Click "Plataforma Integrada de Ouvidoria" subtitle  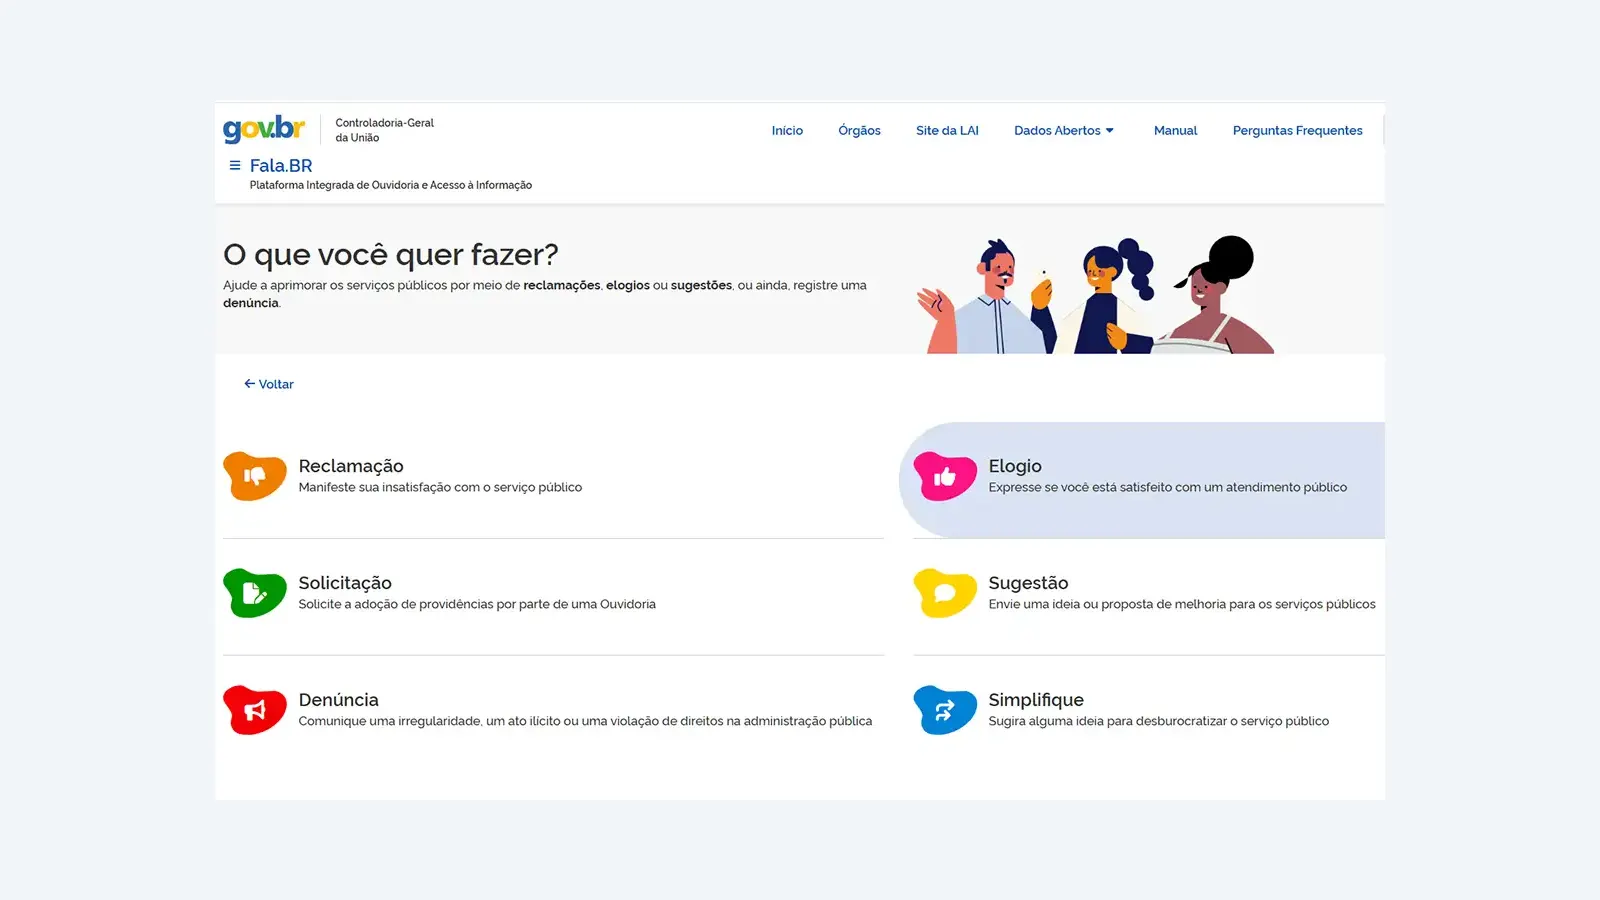pos(391,185)
